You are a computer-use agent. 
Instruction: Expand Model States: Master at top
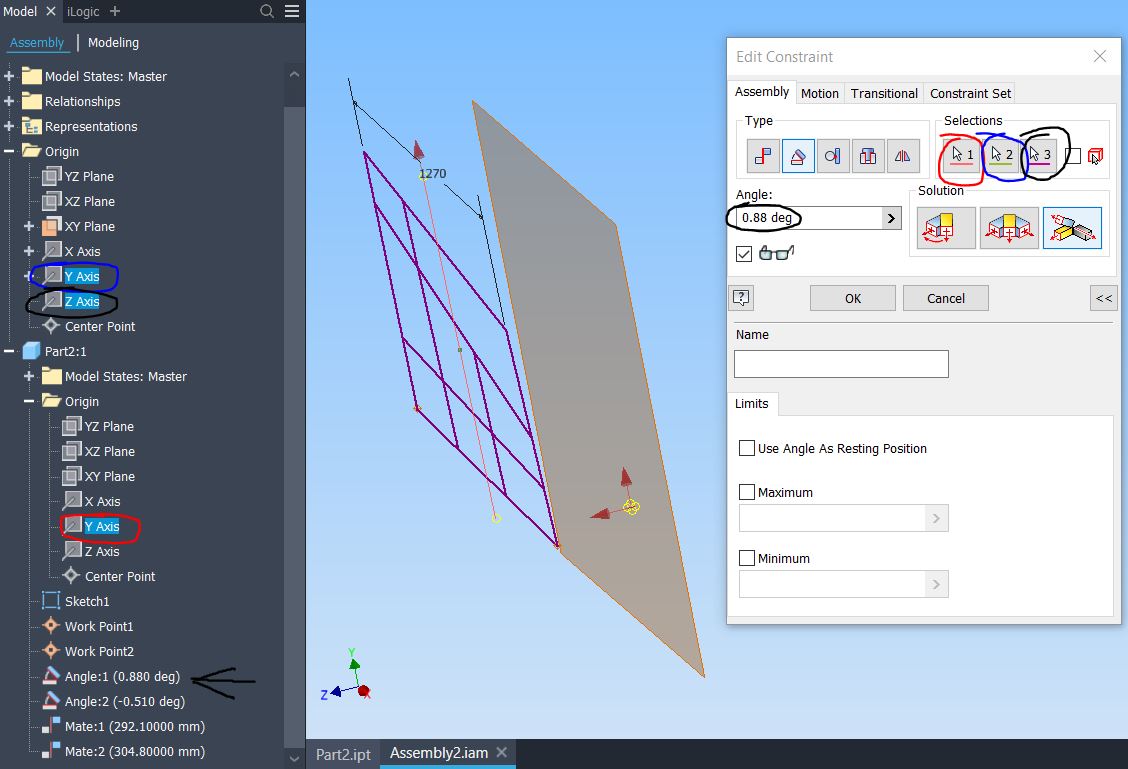coord(9,76)
